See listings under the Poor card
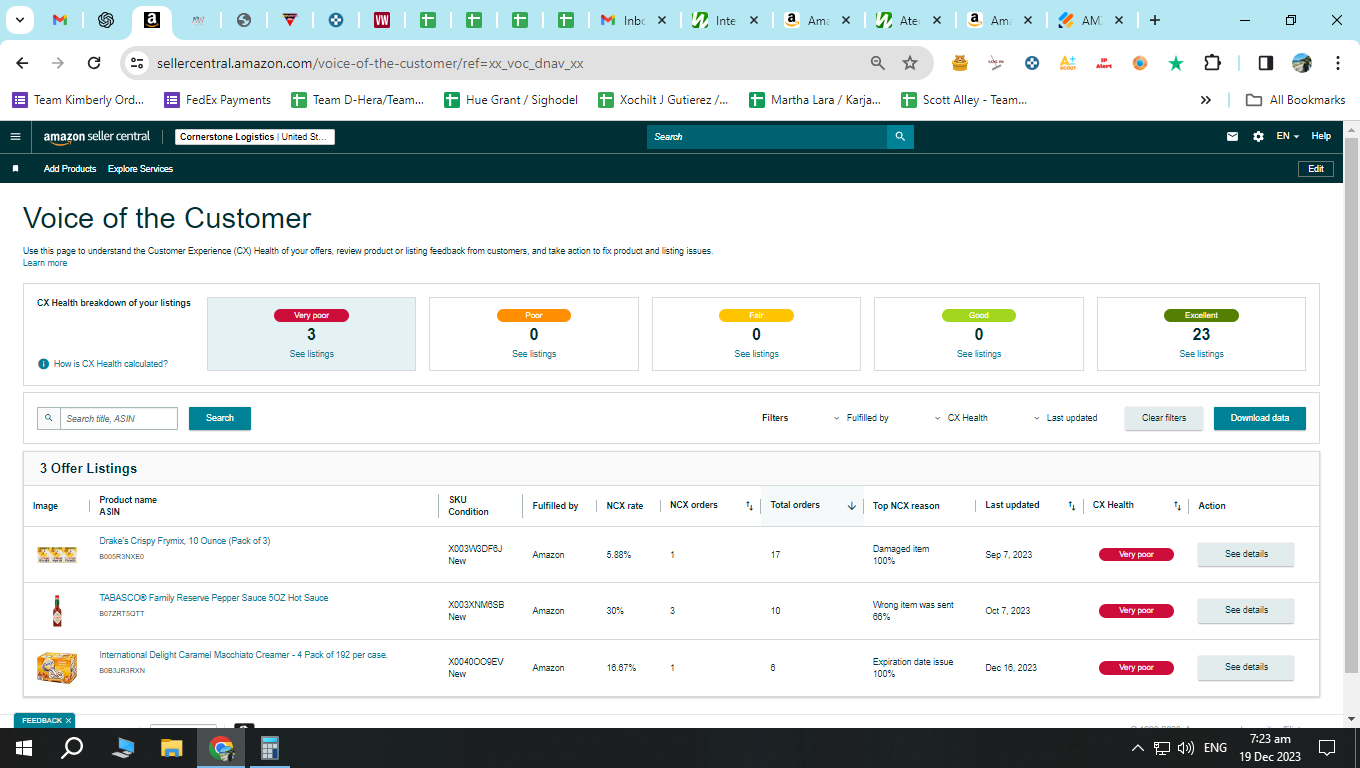 [534, 354]
